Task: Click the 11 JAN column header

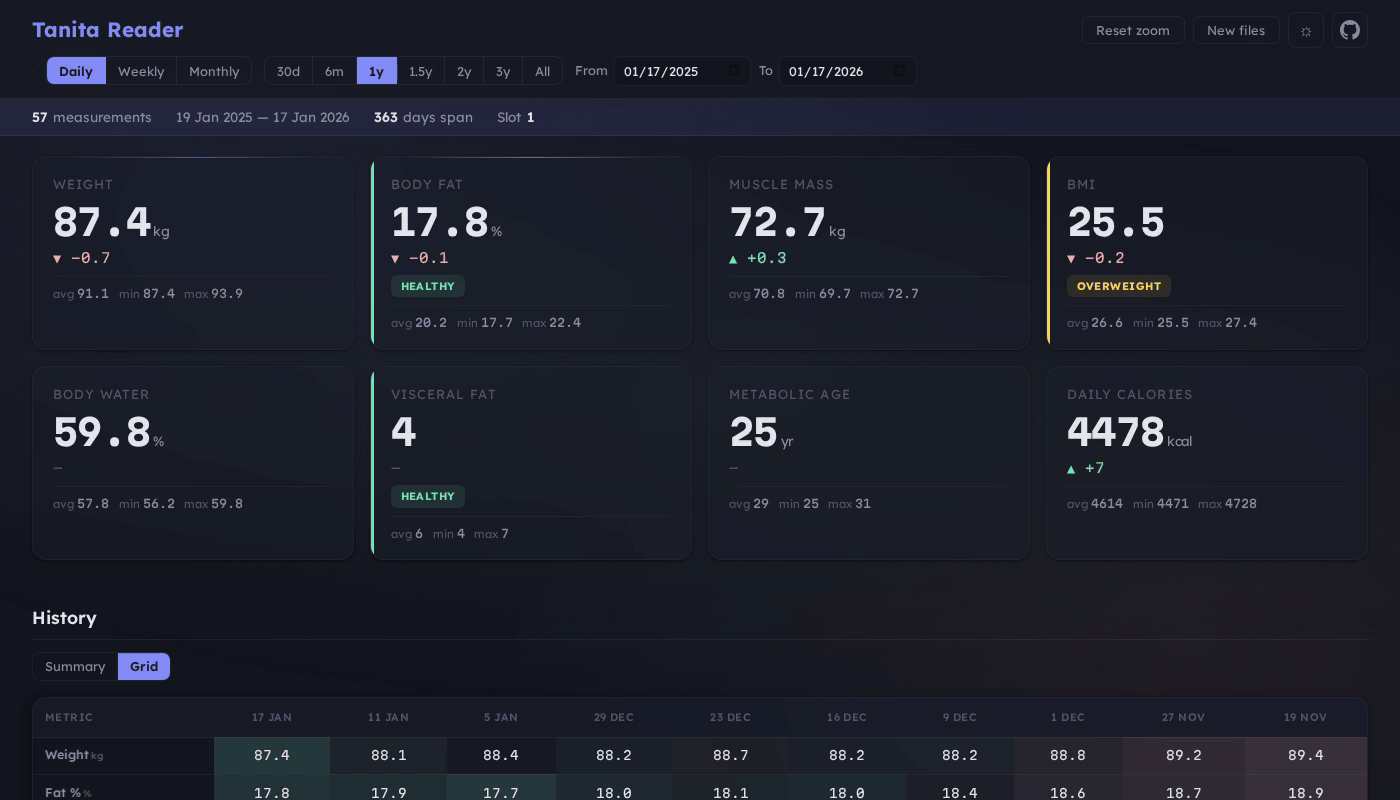Action: point(388,717)
